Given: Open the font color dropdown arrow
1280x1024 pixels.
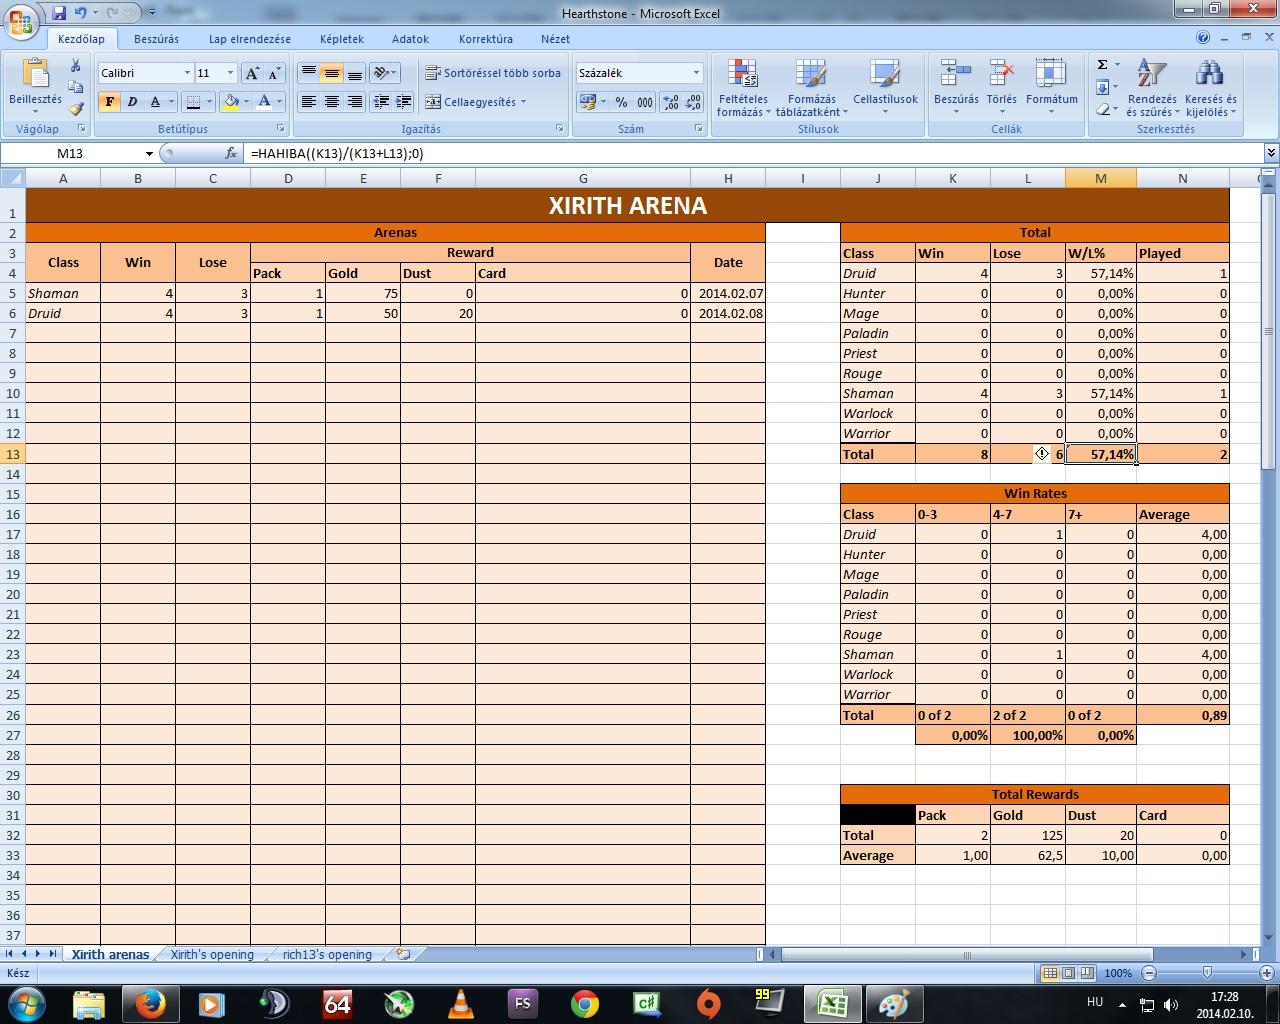Looking at the screenshot, I should pos(279,102).
